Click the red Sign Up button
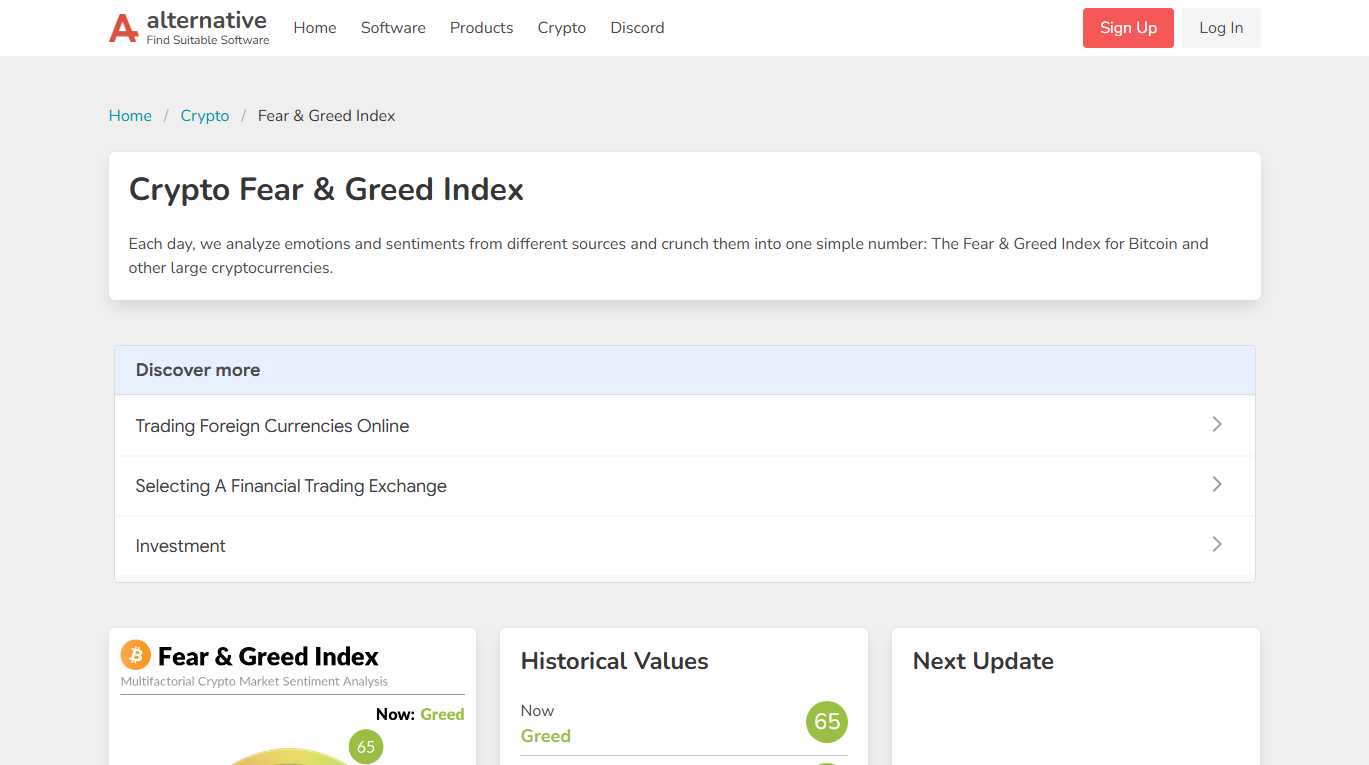1369x765 pixels. coord(1128,28)
